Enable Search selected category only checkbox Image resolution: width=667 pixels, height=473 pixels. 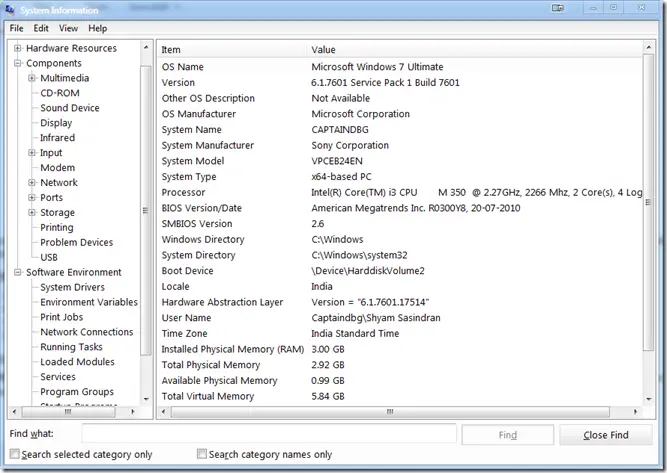[x=14, y=454]
